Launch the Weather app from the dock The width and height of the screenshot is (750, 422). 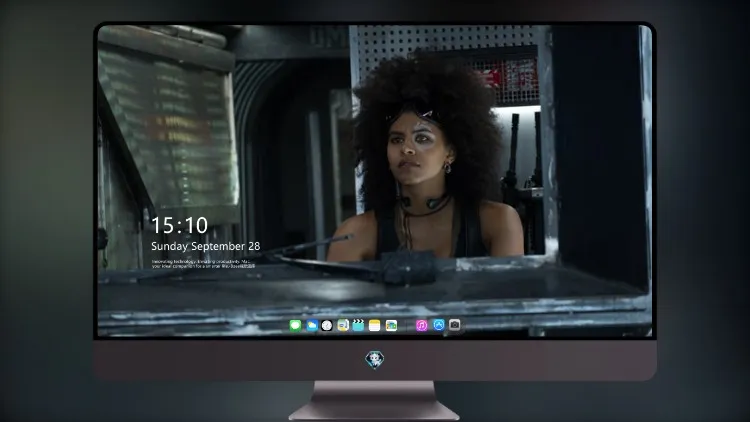[x=312, y=325]
